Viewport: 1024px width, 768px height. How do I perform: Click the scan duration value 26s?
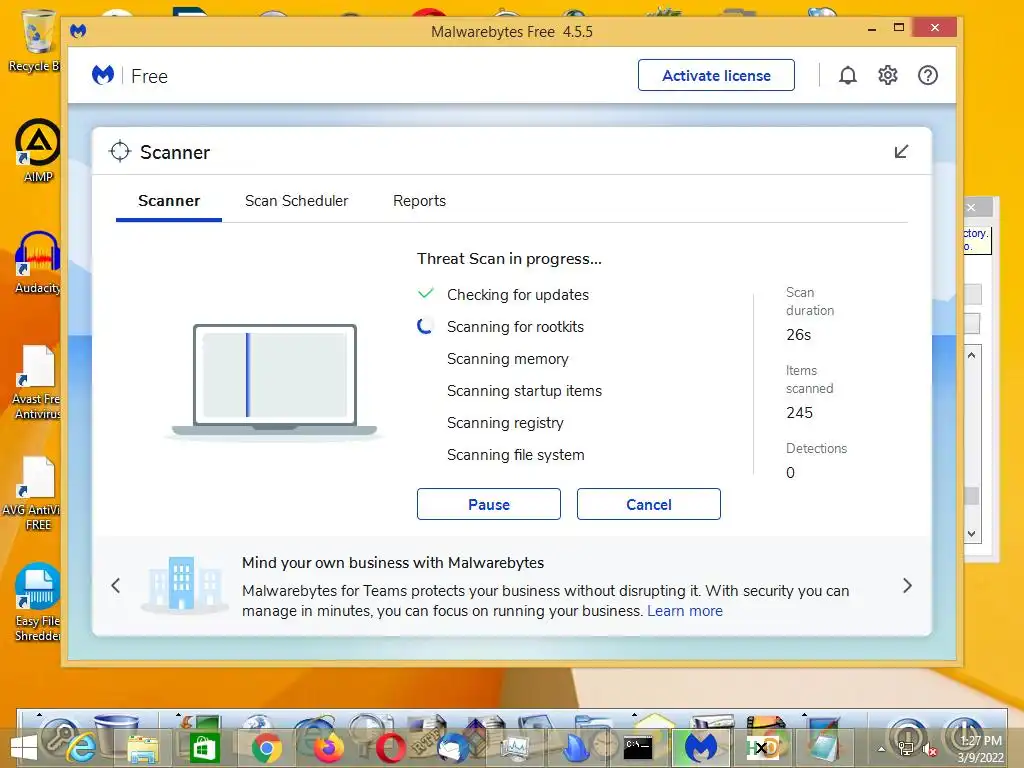[799, 335]
